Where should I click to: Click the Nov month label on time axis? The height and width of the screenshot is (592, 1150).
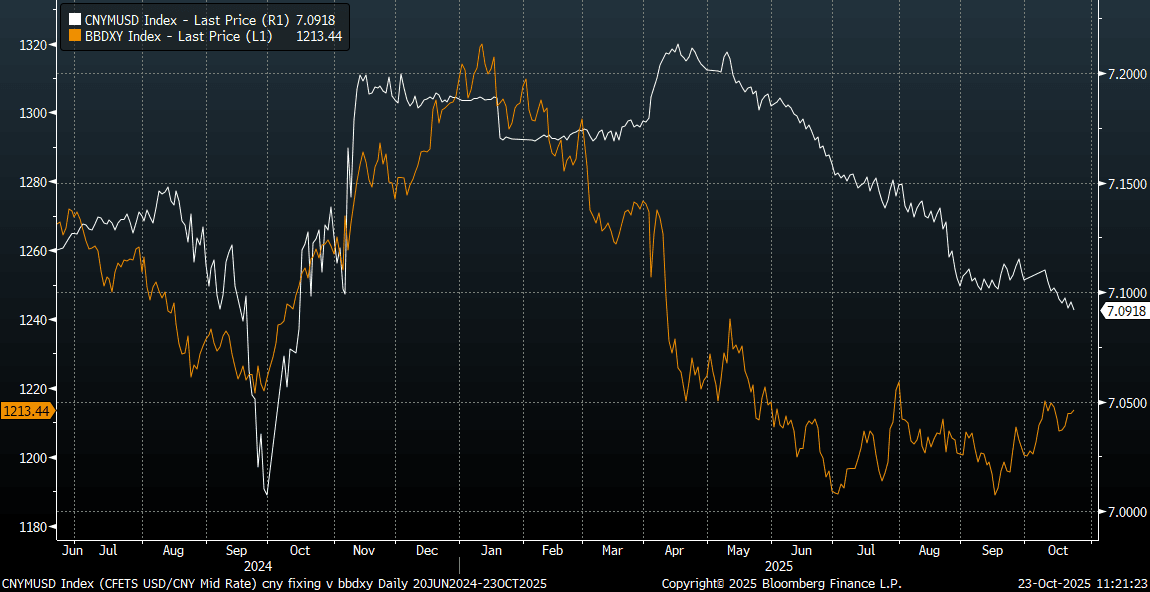(x=363, y=549)
